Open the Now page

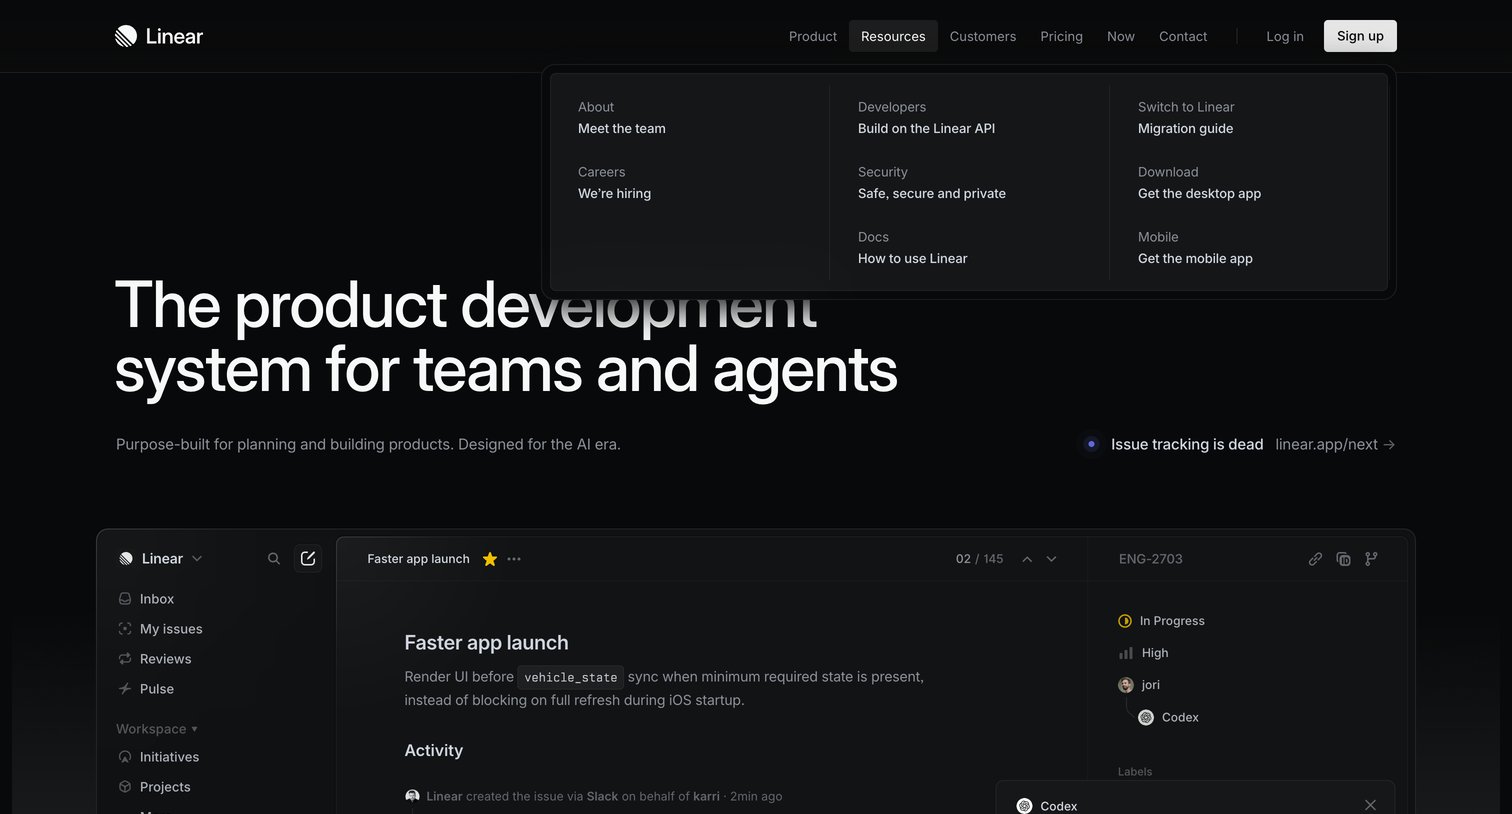(1121, 36)
